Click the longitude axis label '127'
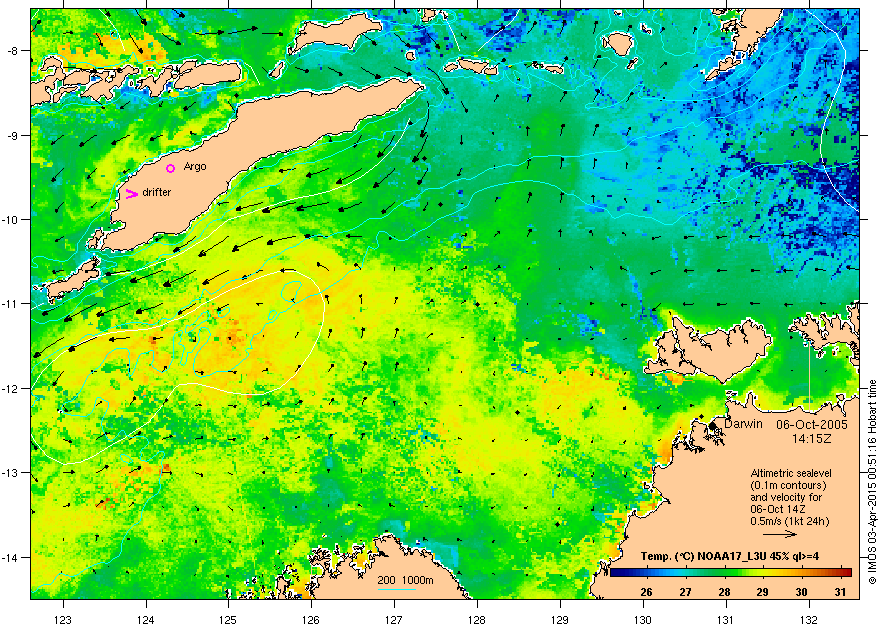This screenshot has height=630, width=880. [x=394, y=620]
